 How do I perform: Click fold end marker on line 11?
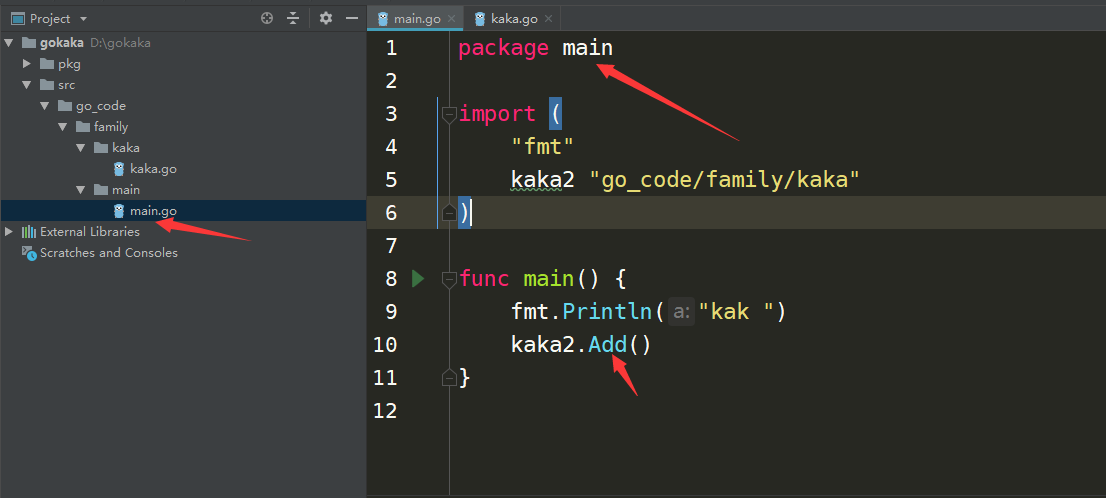pyautogui.click(x=449, y=377)
